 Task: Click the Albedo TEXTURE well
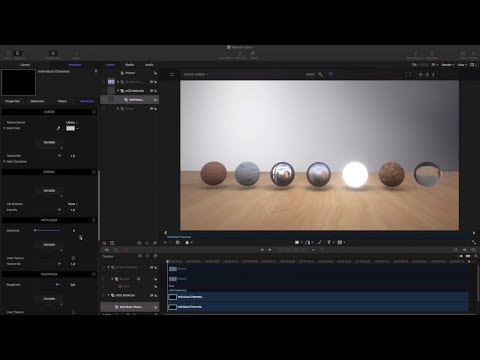(x=49, y=143)
